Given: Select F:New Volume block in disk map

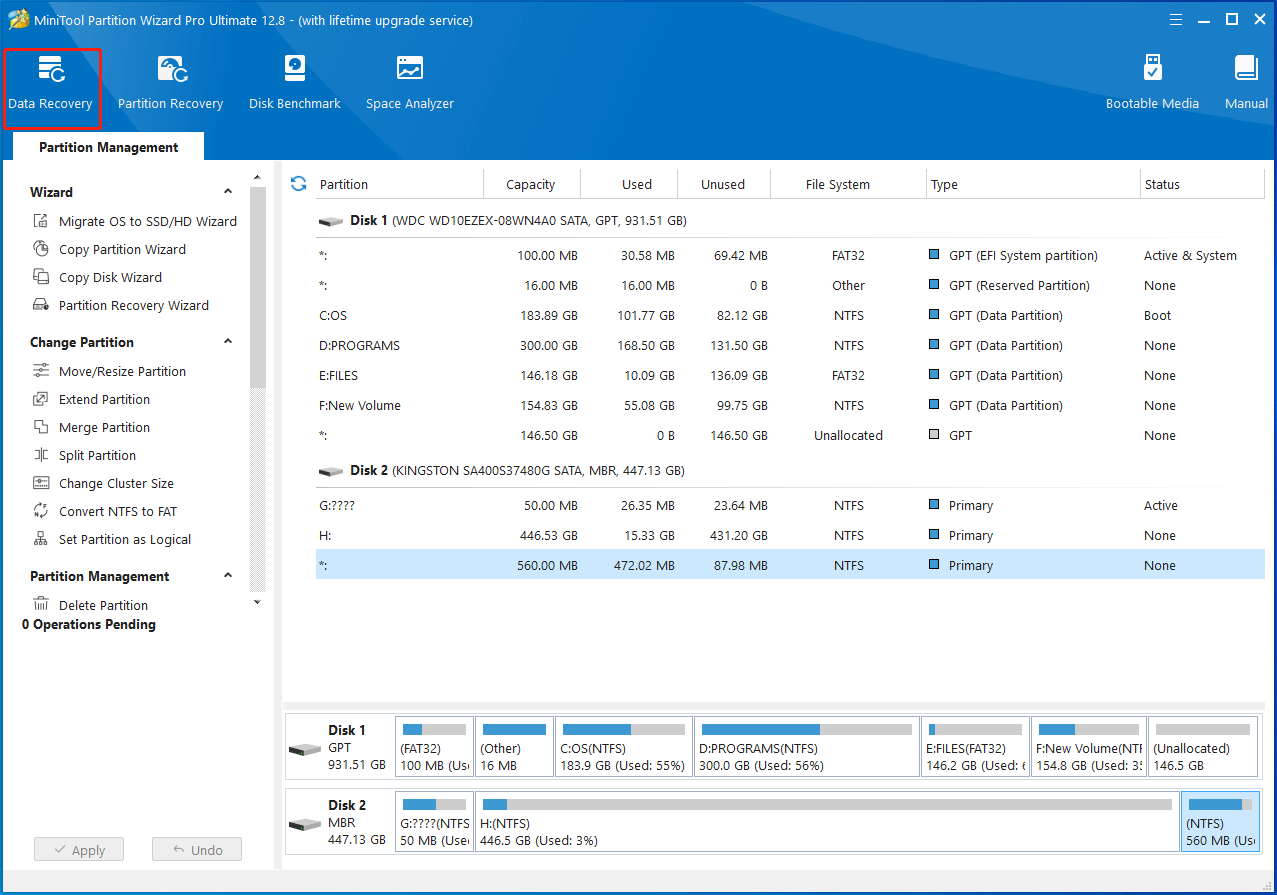Looking at the screenshot, I should point(1089,746).
